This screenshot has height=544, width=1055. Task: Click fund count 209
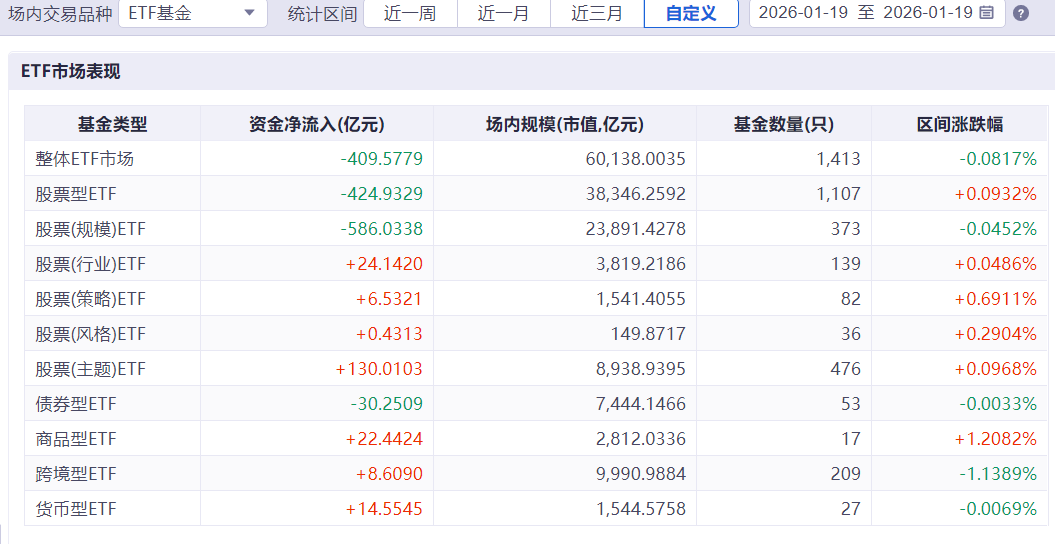tap(846, 473)
